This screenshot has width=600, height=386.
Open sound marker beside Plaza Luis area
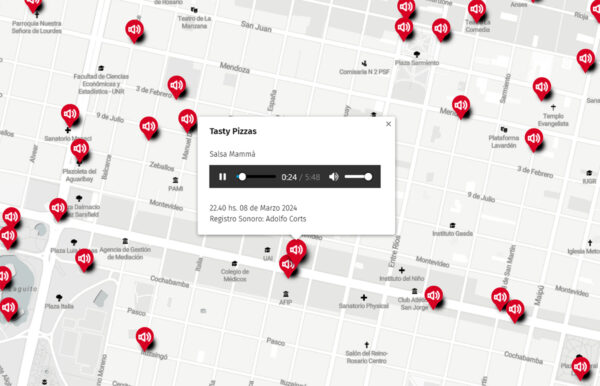[85, 260]
